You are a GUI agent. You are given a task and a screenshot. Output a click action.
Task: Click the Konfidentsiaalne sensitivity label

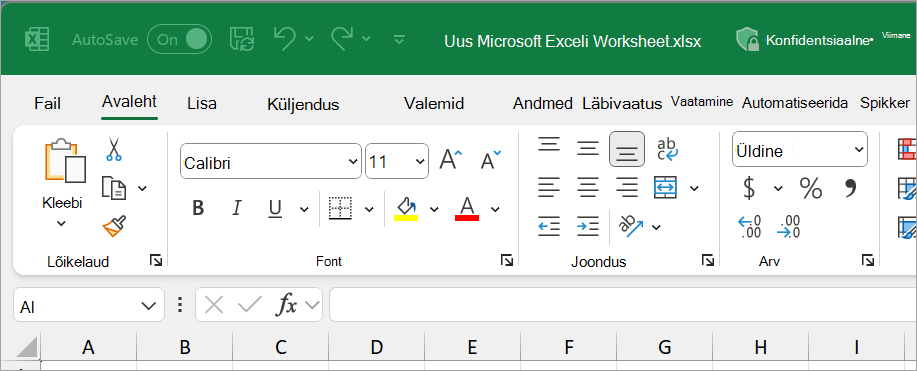point(805,40)
